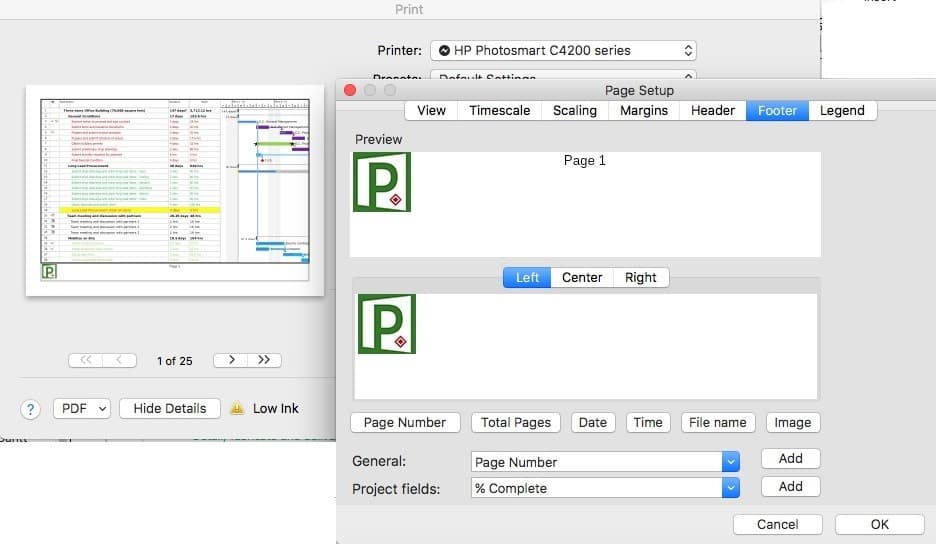
Task: Click the Low Ink label
Action: tap(275, 408)
